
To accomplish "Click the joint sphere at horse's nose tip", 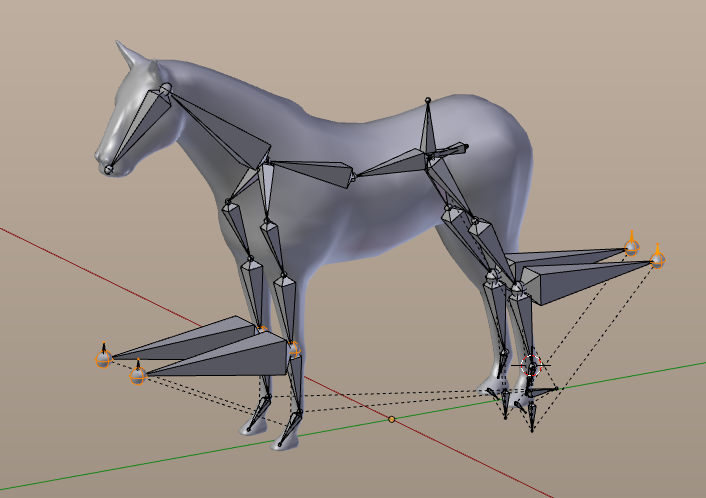I will click(108, 170).
